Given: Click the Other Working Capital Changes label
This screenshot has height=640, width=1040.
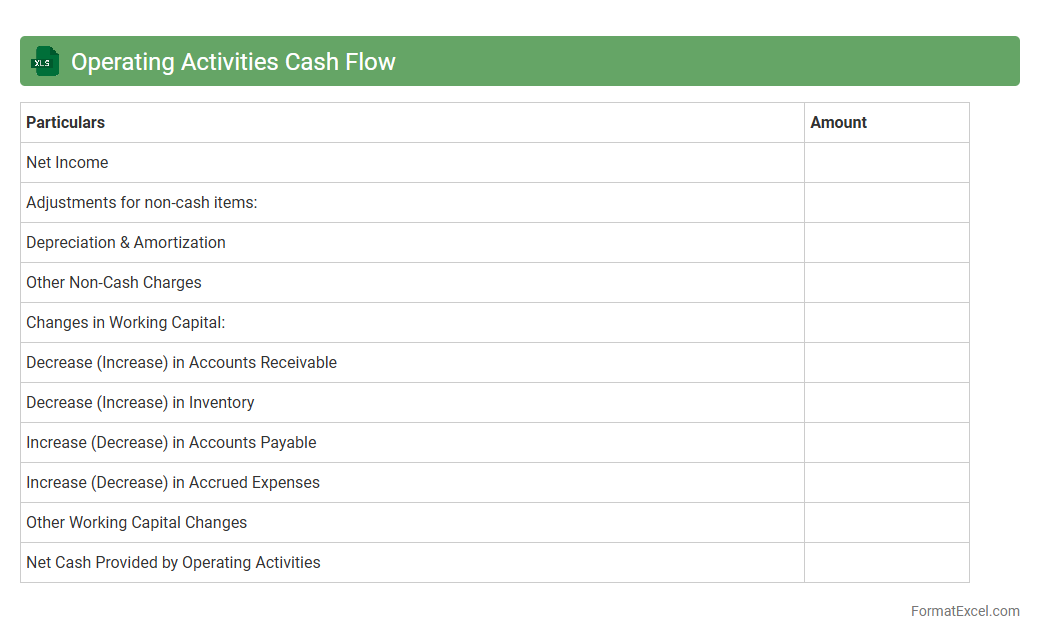Looking at the screenshot, I should (x=136, y=523).
